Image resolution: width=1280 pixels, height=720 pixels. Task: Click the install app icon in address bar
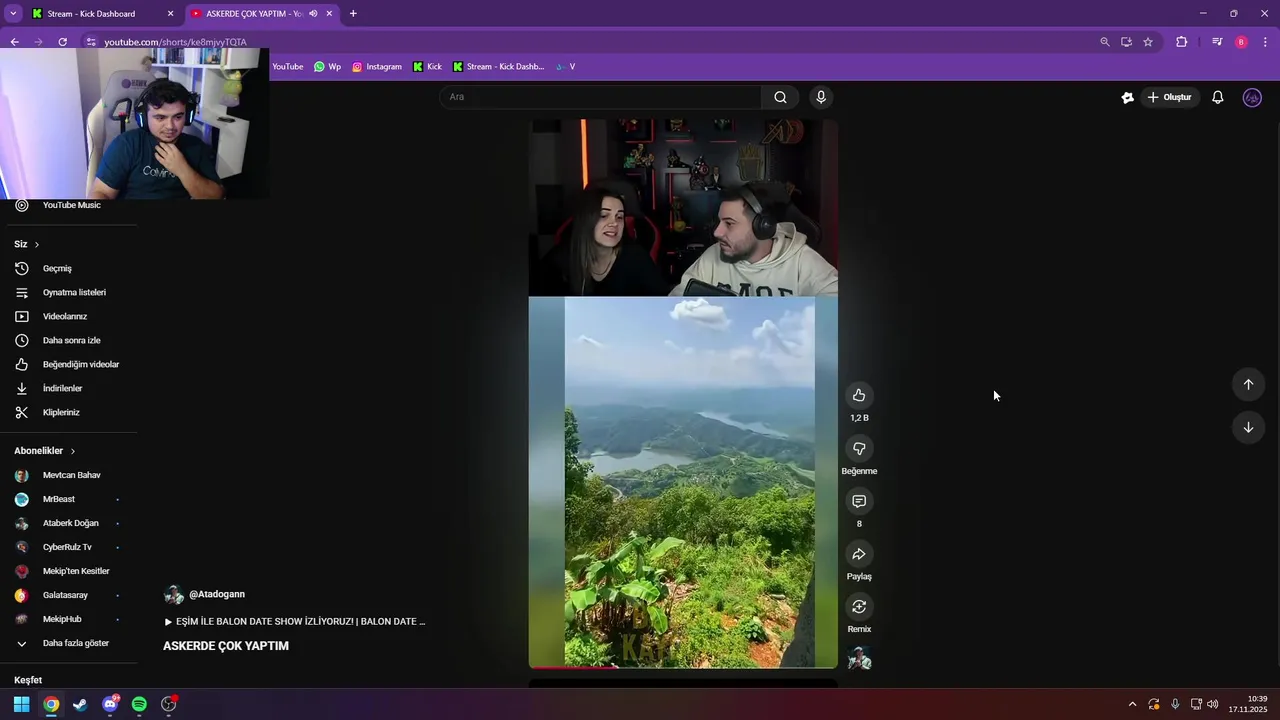tap(1126, 42)
